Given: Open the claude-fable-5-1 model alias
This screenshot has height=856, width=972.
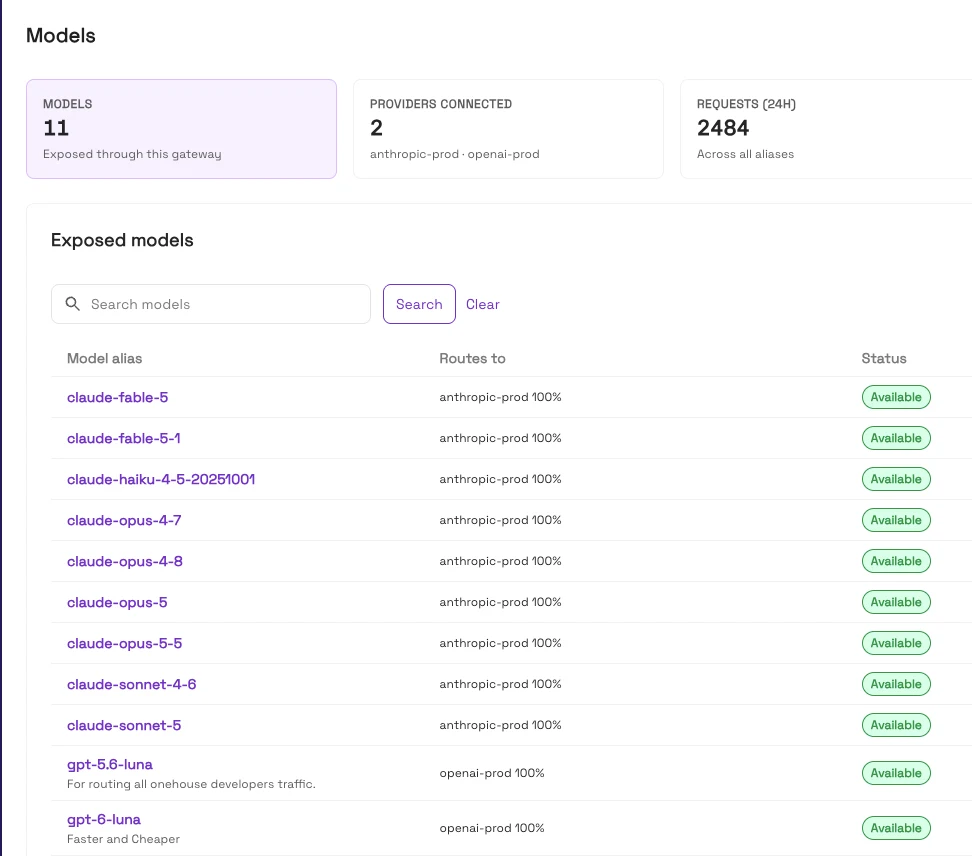Looking at the screenshot, I should click(x=123, y=438).
